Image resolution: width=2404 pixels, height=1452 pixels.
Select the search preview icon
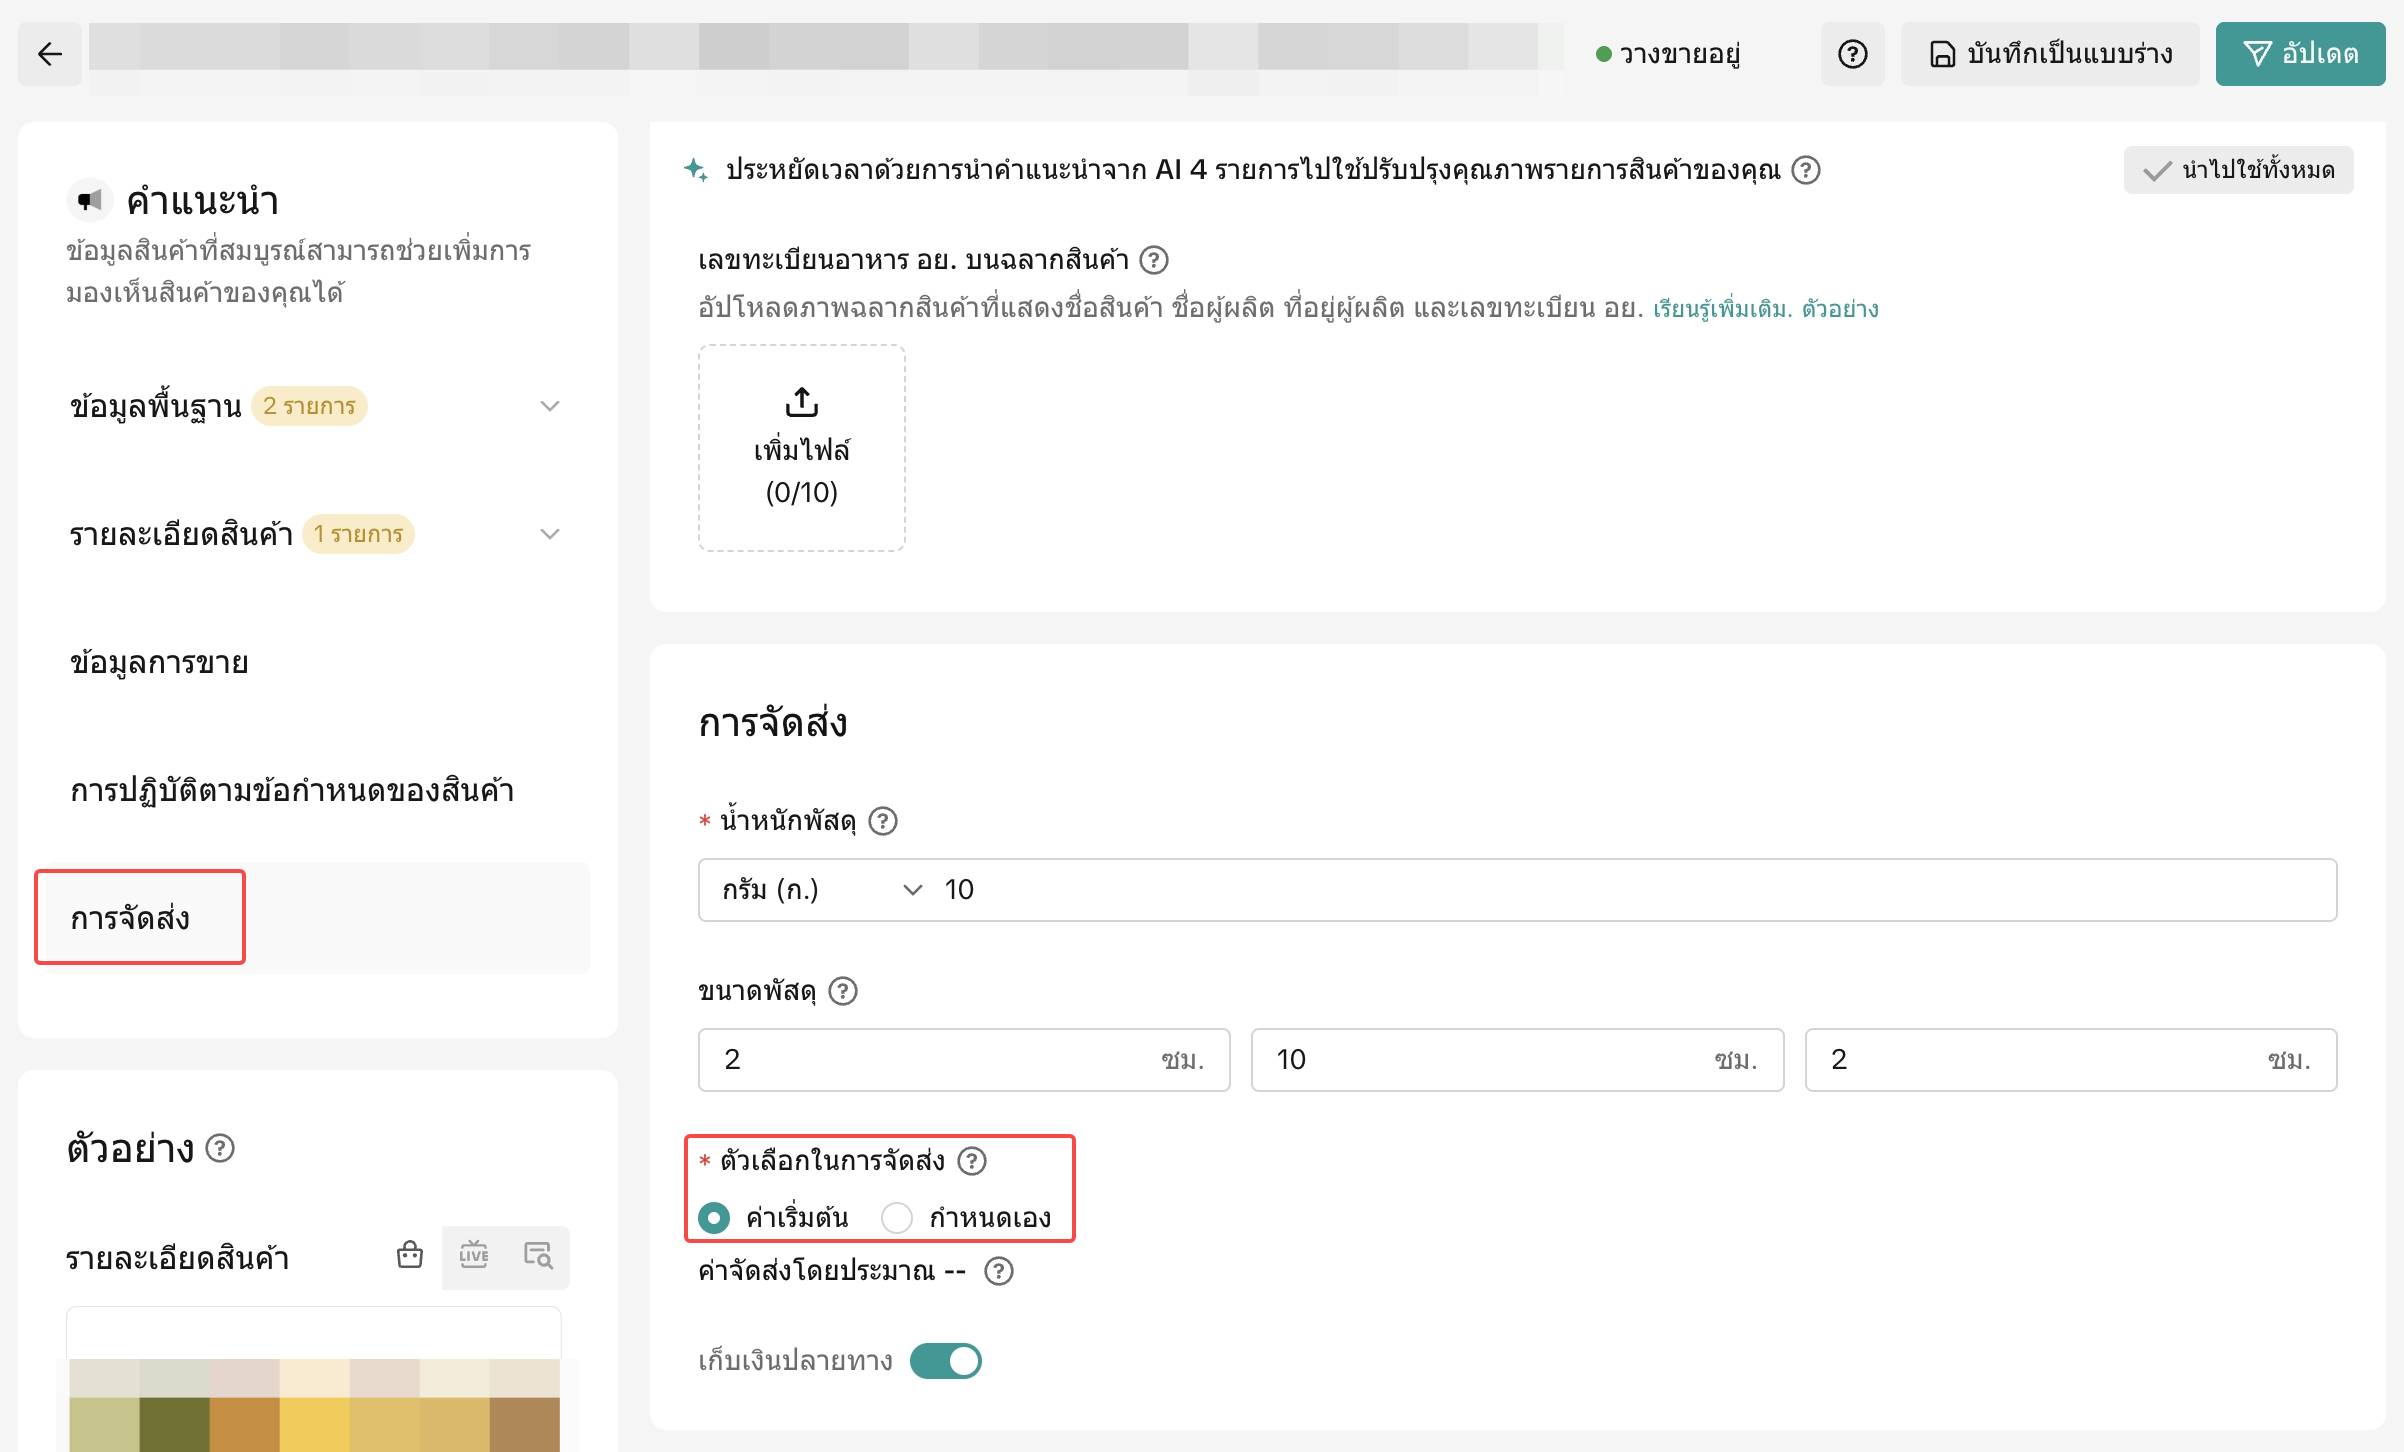(538, 1256)
